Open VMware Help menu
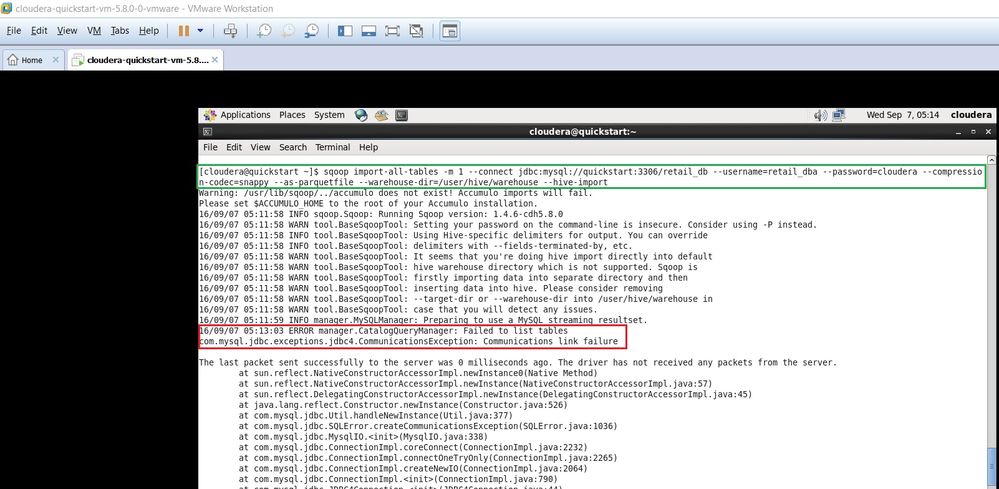 click(149, 31)
